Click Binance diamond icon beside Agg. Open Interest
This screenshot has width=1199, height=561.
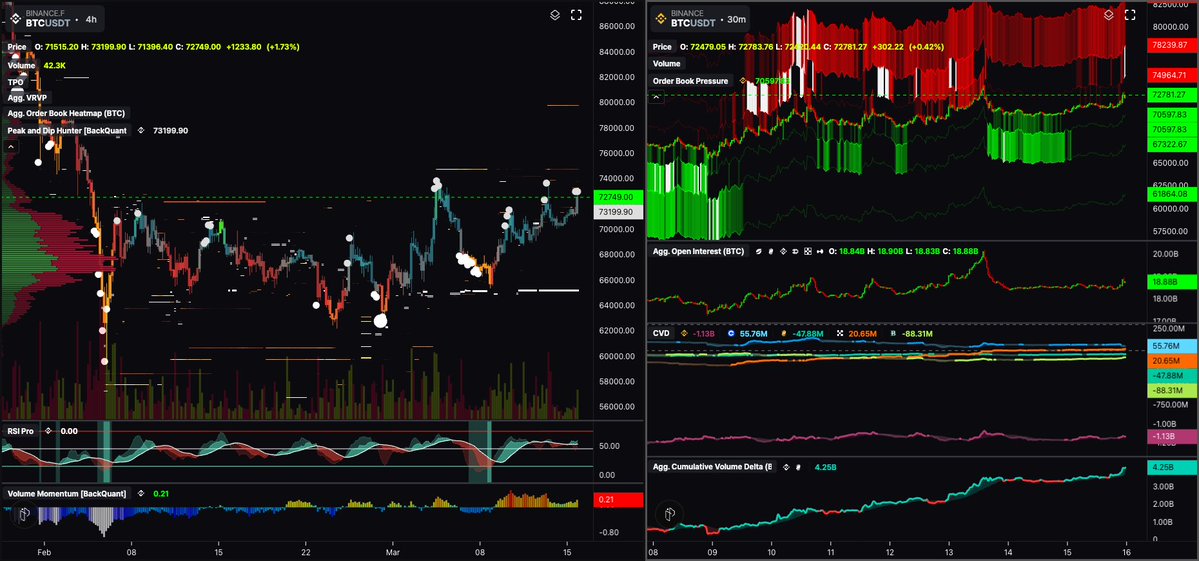(783, 251)
